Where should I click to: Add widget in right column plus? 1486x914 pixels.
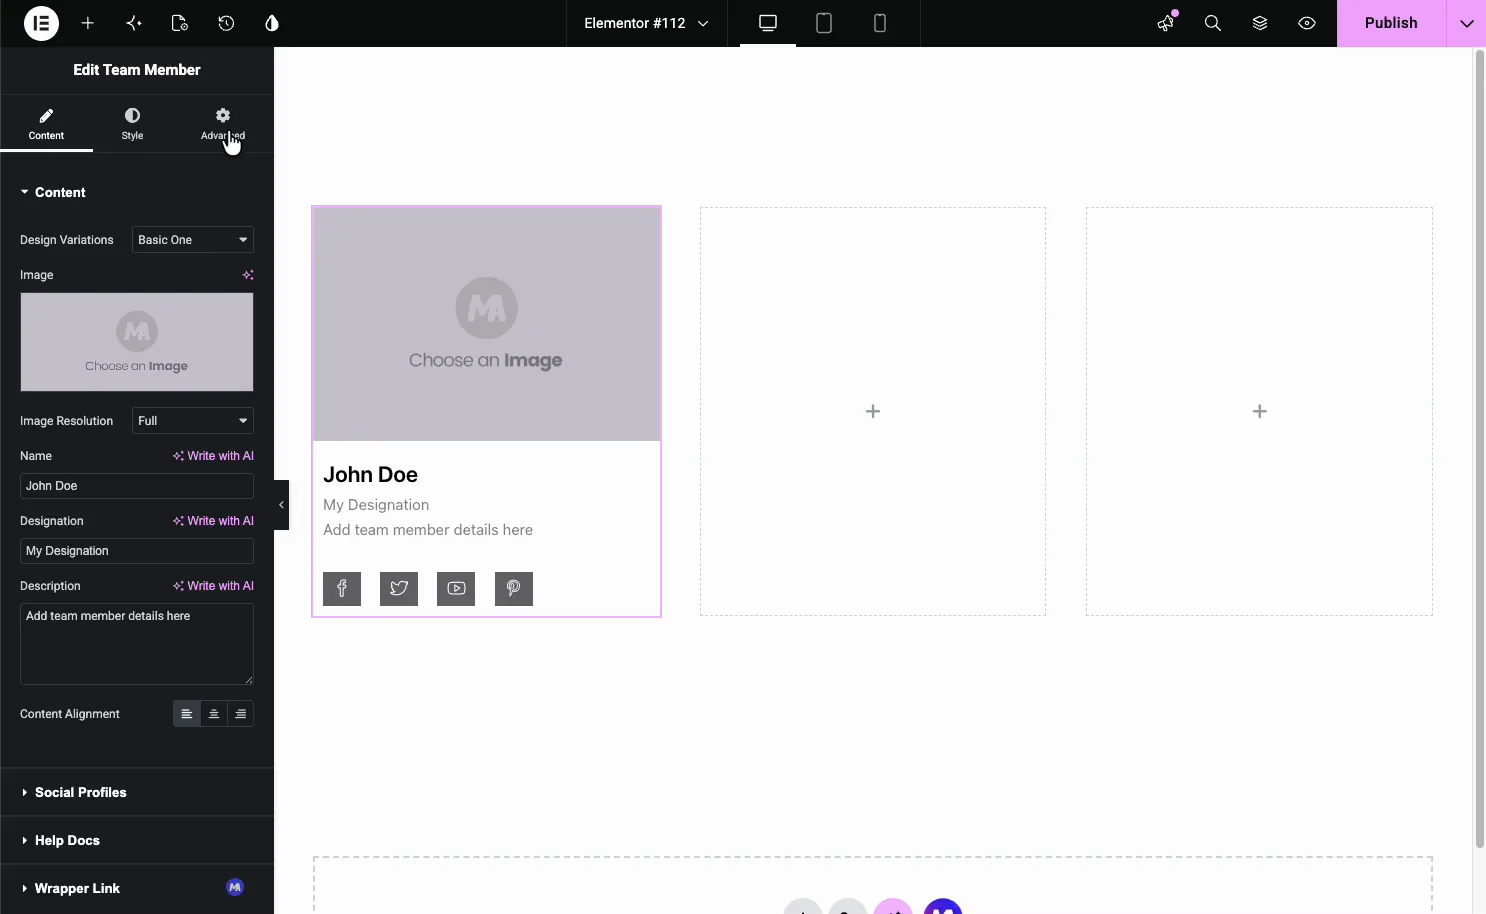1260,411
